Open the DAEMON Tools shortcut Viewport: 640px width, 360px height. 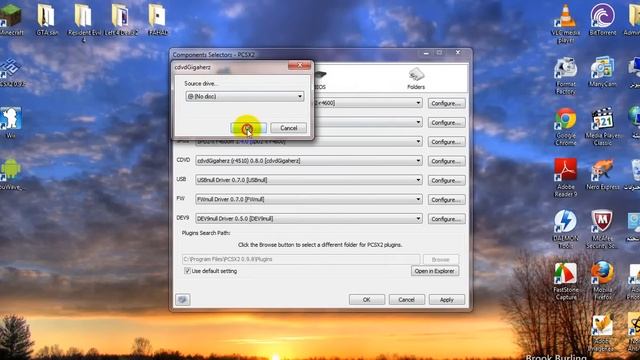[x=565, y=229]
